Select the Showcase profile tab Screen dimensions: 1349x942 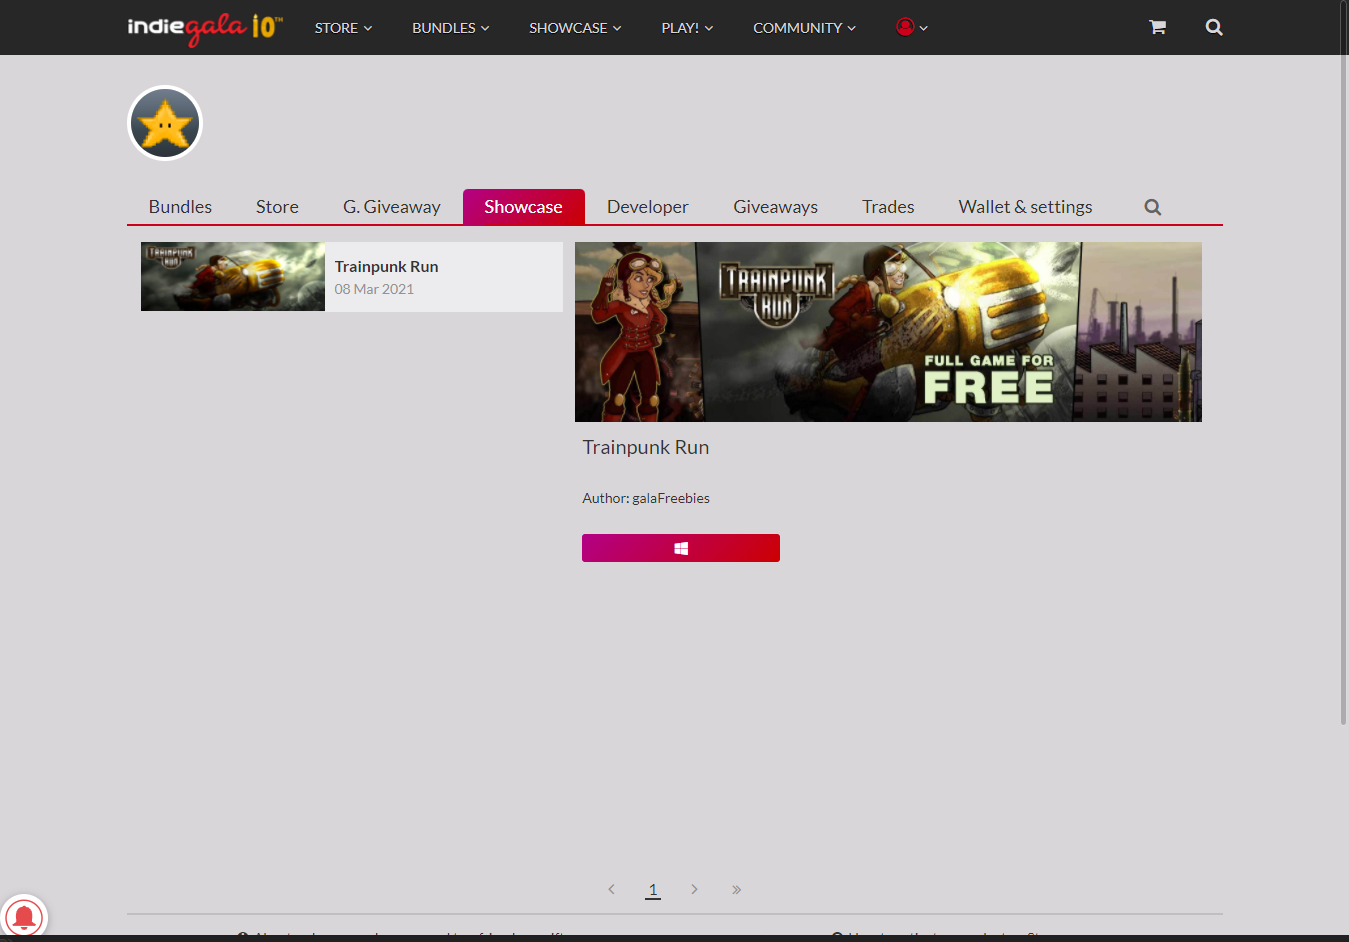pyautogui.click(x=523, y=207)
